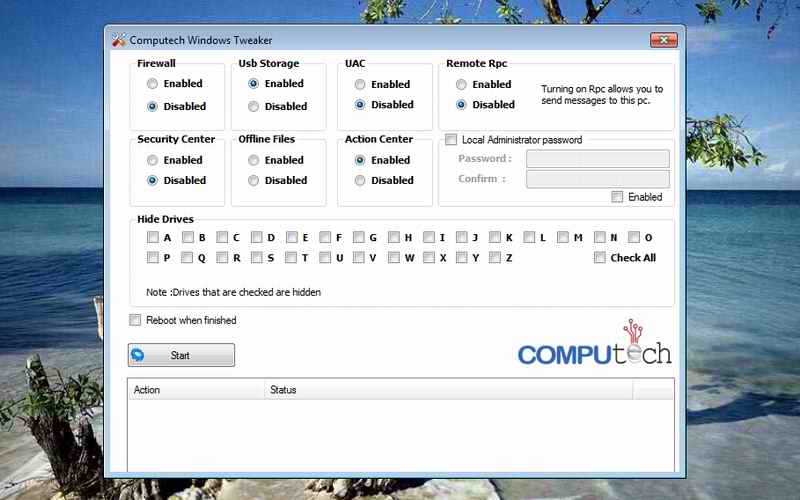Image resolution: width=800 pixels, height=500 pixels.
Task: Click the Confirm password field
Action: [597, 179]
